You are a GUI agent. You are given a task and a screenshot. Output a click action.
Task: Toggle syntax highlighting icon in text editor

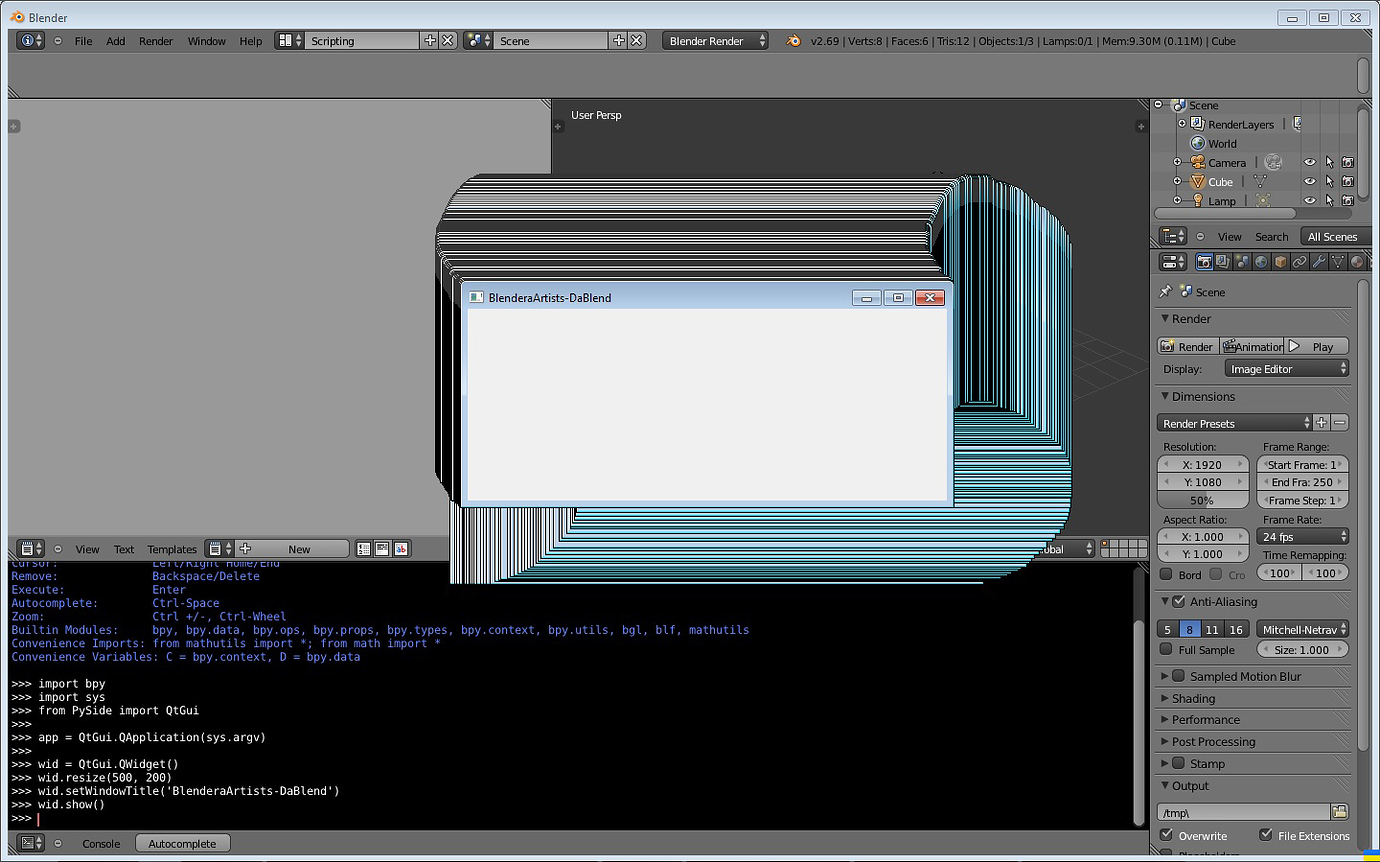tap(401, 549)
